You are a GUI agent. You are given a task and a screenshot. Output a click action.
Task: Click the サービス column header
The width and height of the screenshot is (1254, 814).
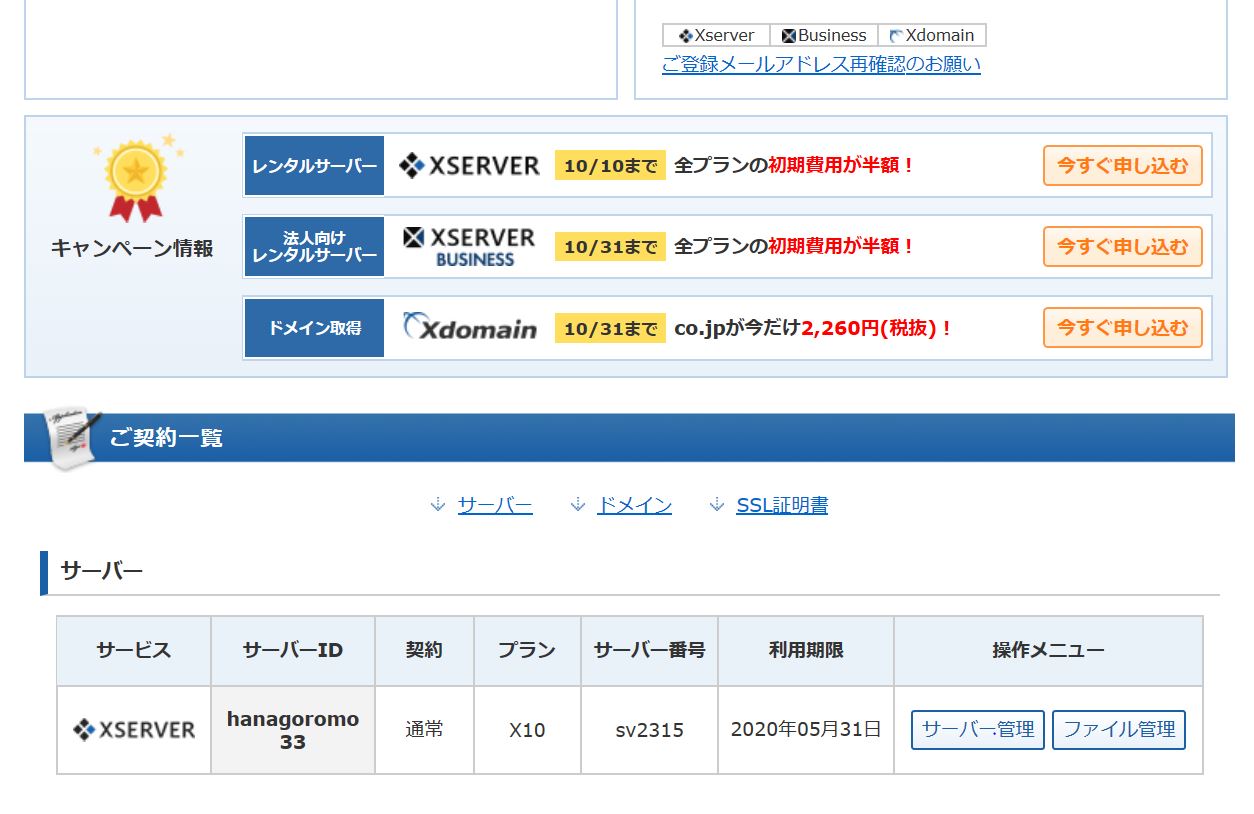click(134, 651)
